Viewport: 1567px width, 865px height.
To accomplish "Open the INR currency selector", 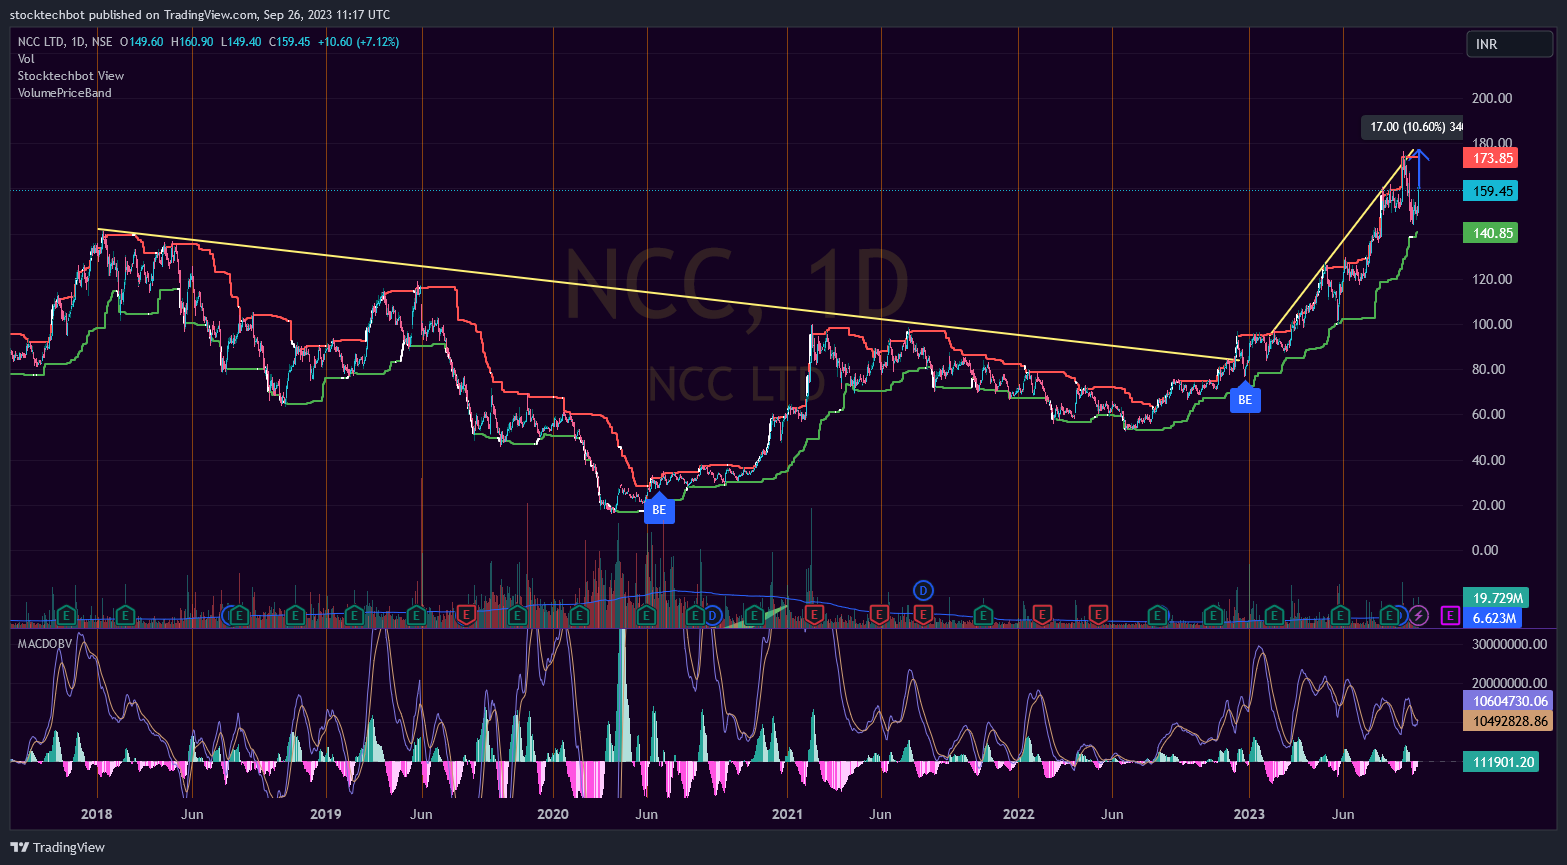I will tap(1509, 44).
